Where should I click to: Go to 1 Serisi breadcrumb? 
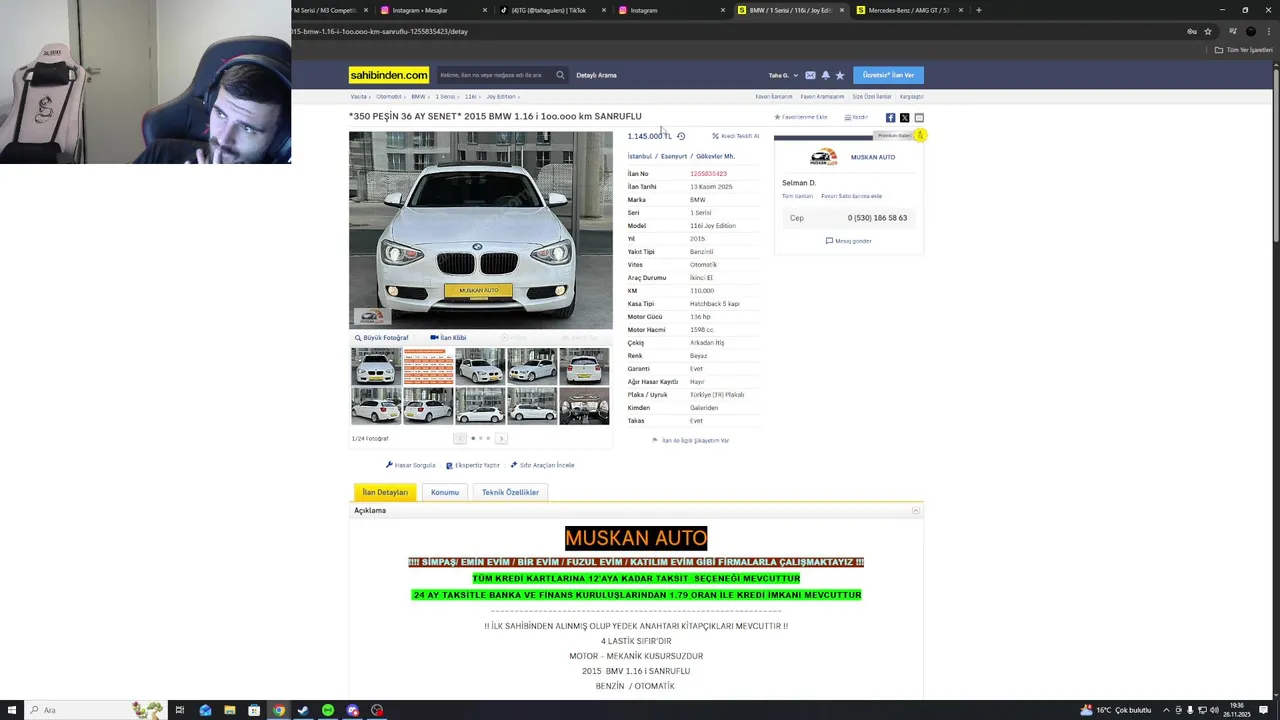[x=445, y=97]
